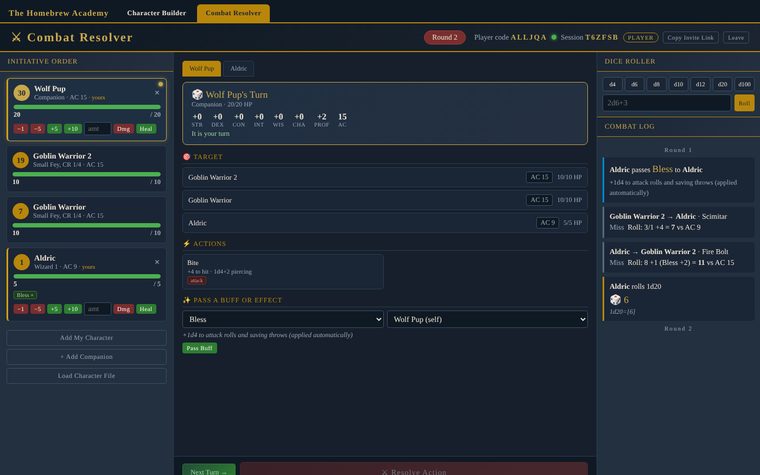Screen dimensions: 760x475
Task: Focus Wolf Pup's HP amount field
Action: (x=97, y=129)
